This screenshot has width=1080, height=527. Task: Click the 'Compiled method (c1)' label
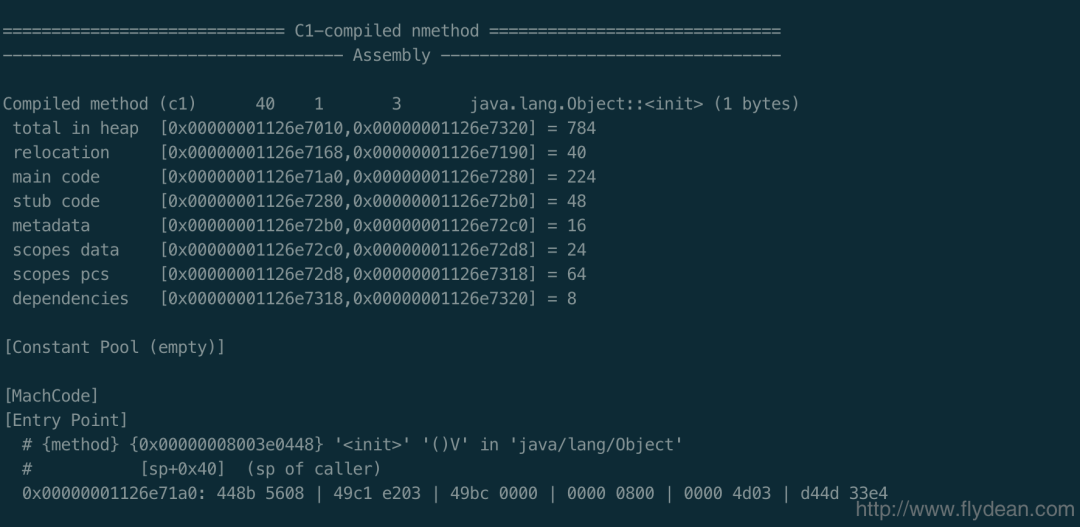point(99,104)
